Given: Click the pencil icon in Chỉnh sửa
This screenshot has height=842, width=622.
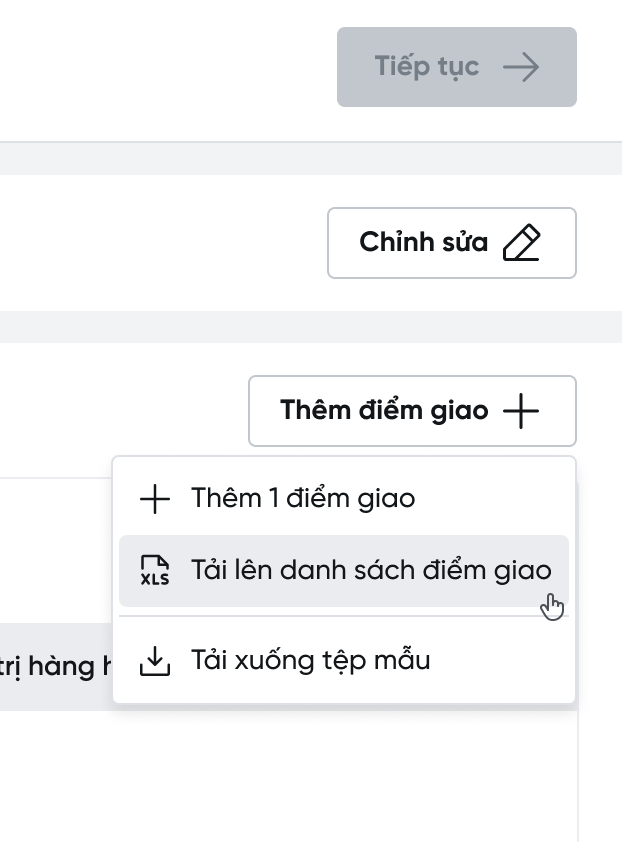Looking at the screenshot, I should tap(522, 243).
